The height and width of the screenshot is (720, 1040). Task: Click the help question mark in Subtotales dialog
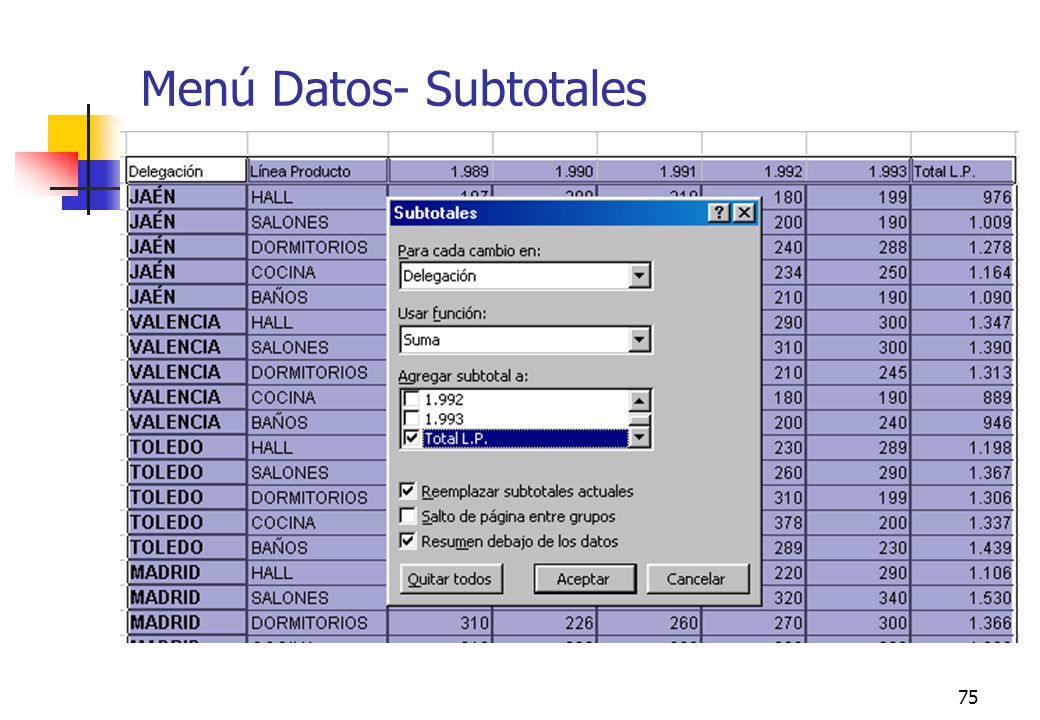pyautogui.click(x=719, y=213)
